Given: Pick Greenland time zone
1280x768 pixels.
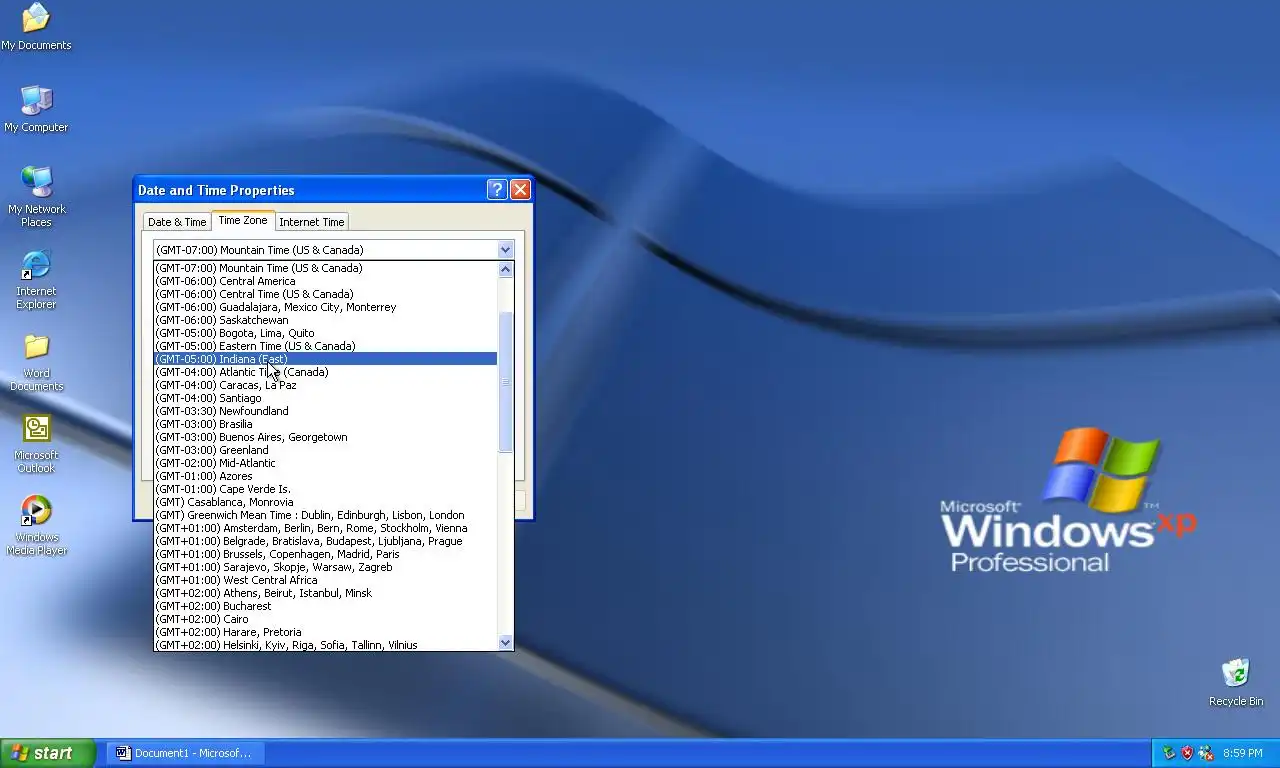Looking at the screenshot, I should pos(325,450).
